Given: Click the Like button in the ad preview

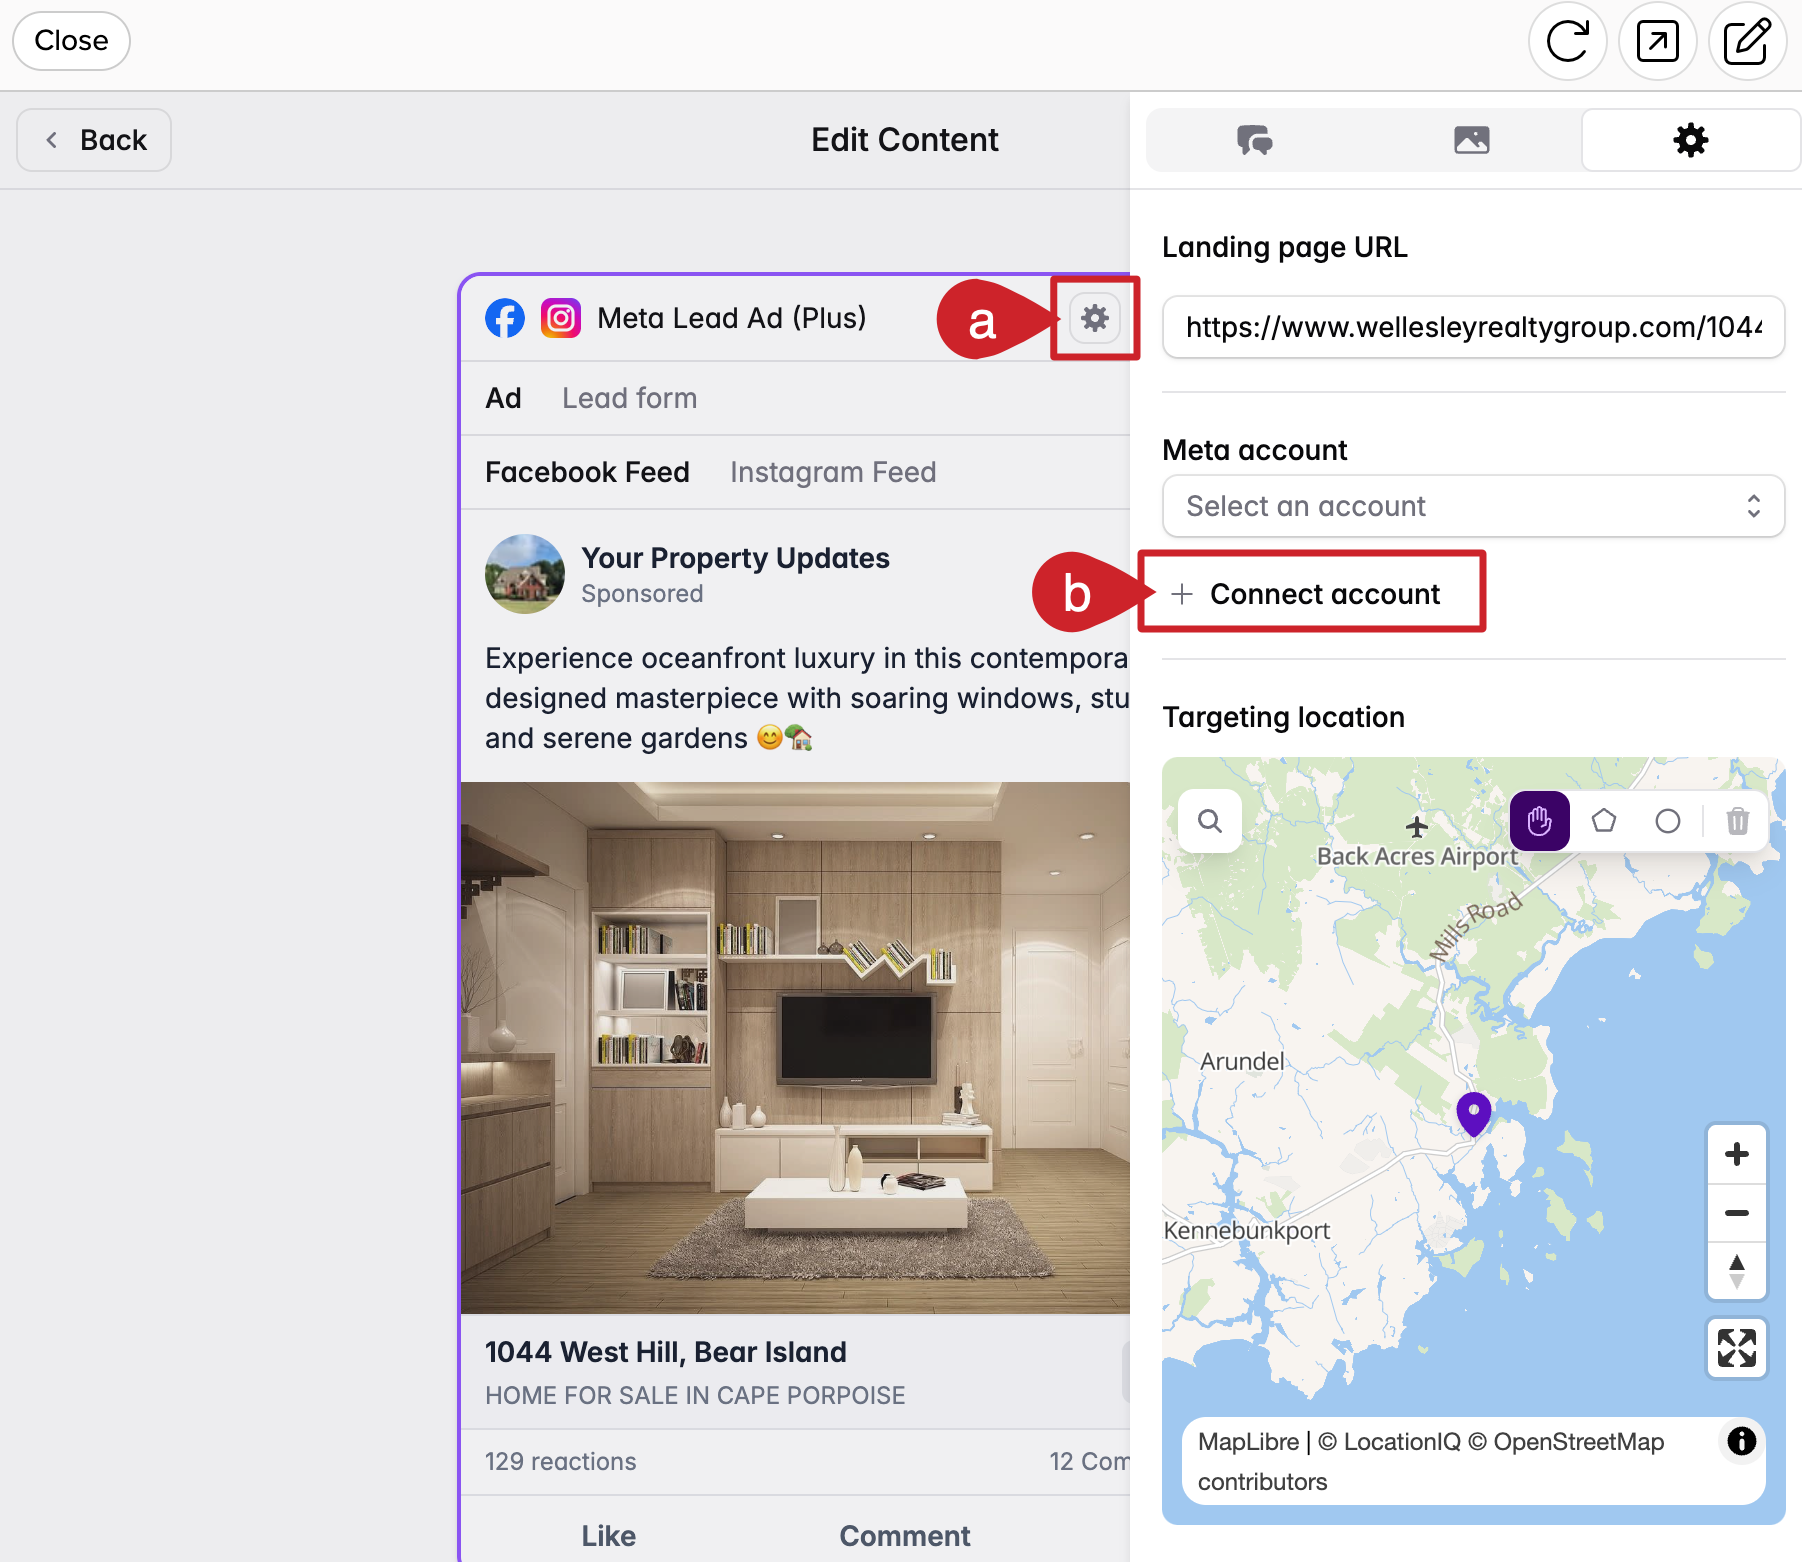Looking at the screenshot, I should [x=608, y=1536].
